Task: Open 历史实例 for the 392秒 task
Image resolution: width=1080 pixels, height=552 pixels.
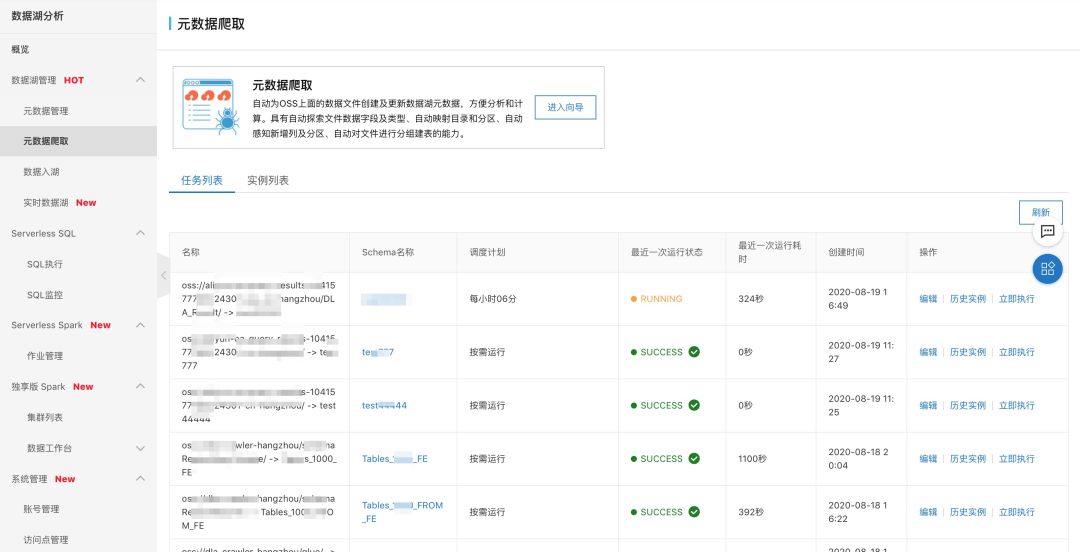Action: tap(967, 512)
